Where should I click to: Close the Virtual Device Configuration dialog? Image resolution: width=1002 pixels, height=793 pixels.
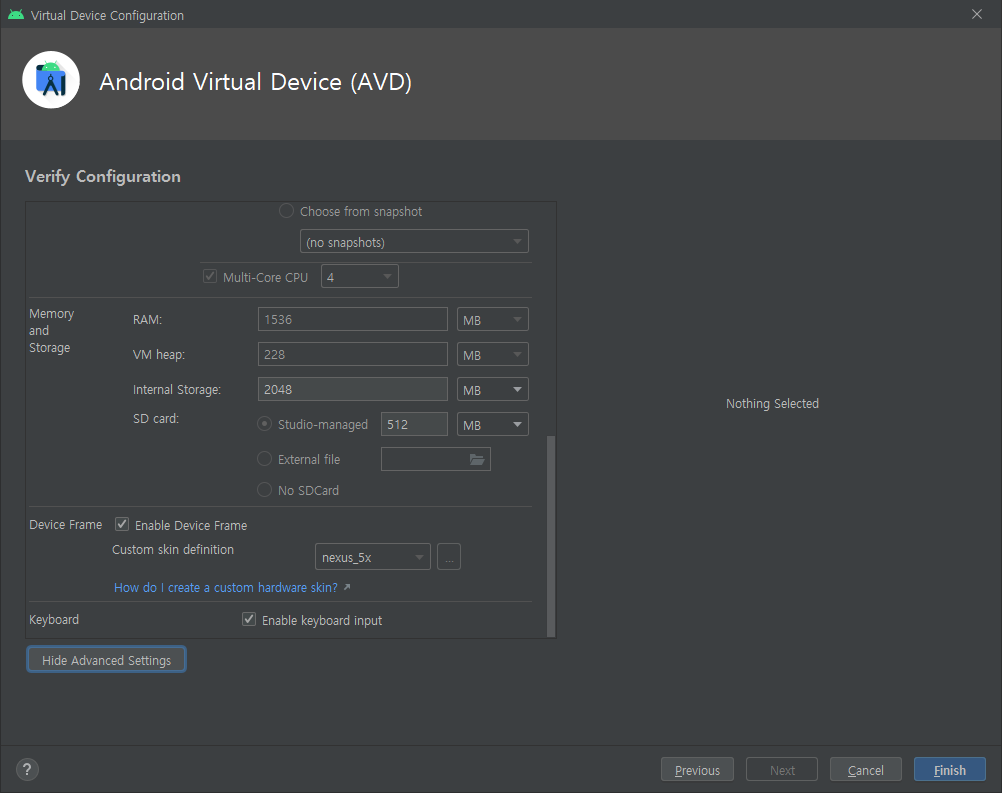pos(977,14)
